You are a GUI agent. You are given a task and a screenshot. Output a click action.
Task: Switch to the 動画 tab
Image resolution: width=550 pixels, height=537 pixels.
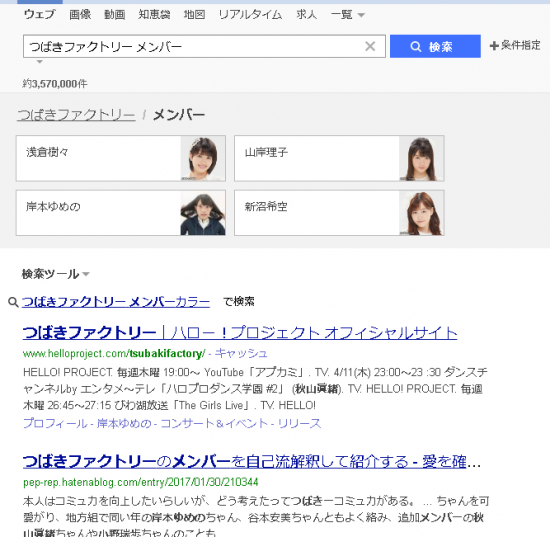[115, 14]
